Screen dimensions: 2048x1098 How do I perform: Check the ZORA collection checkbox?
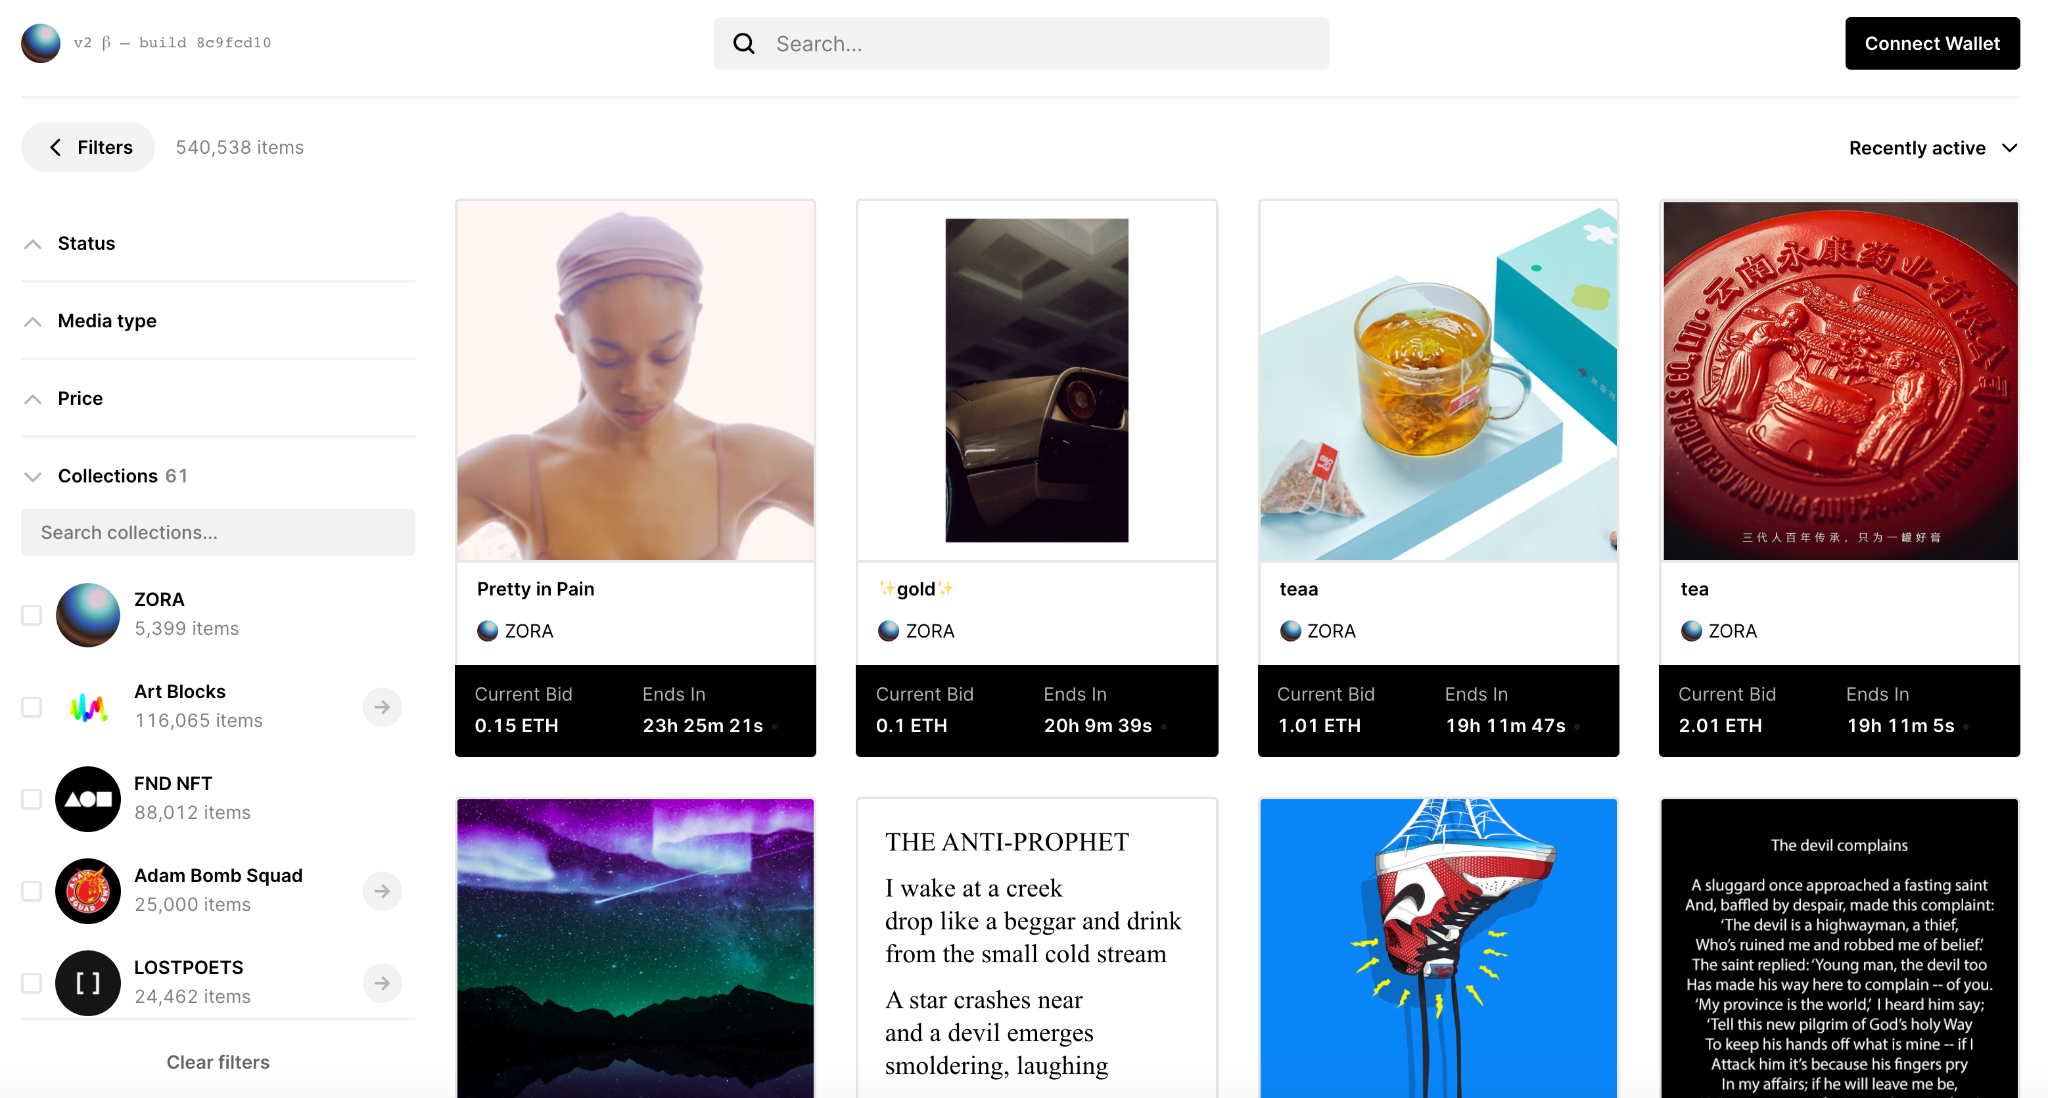click(x=32, y=615)
